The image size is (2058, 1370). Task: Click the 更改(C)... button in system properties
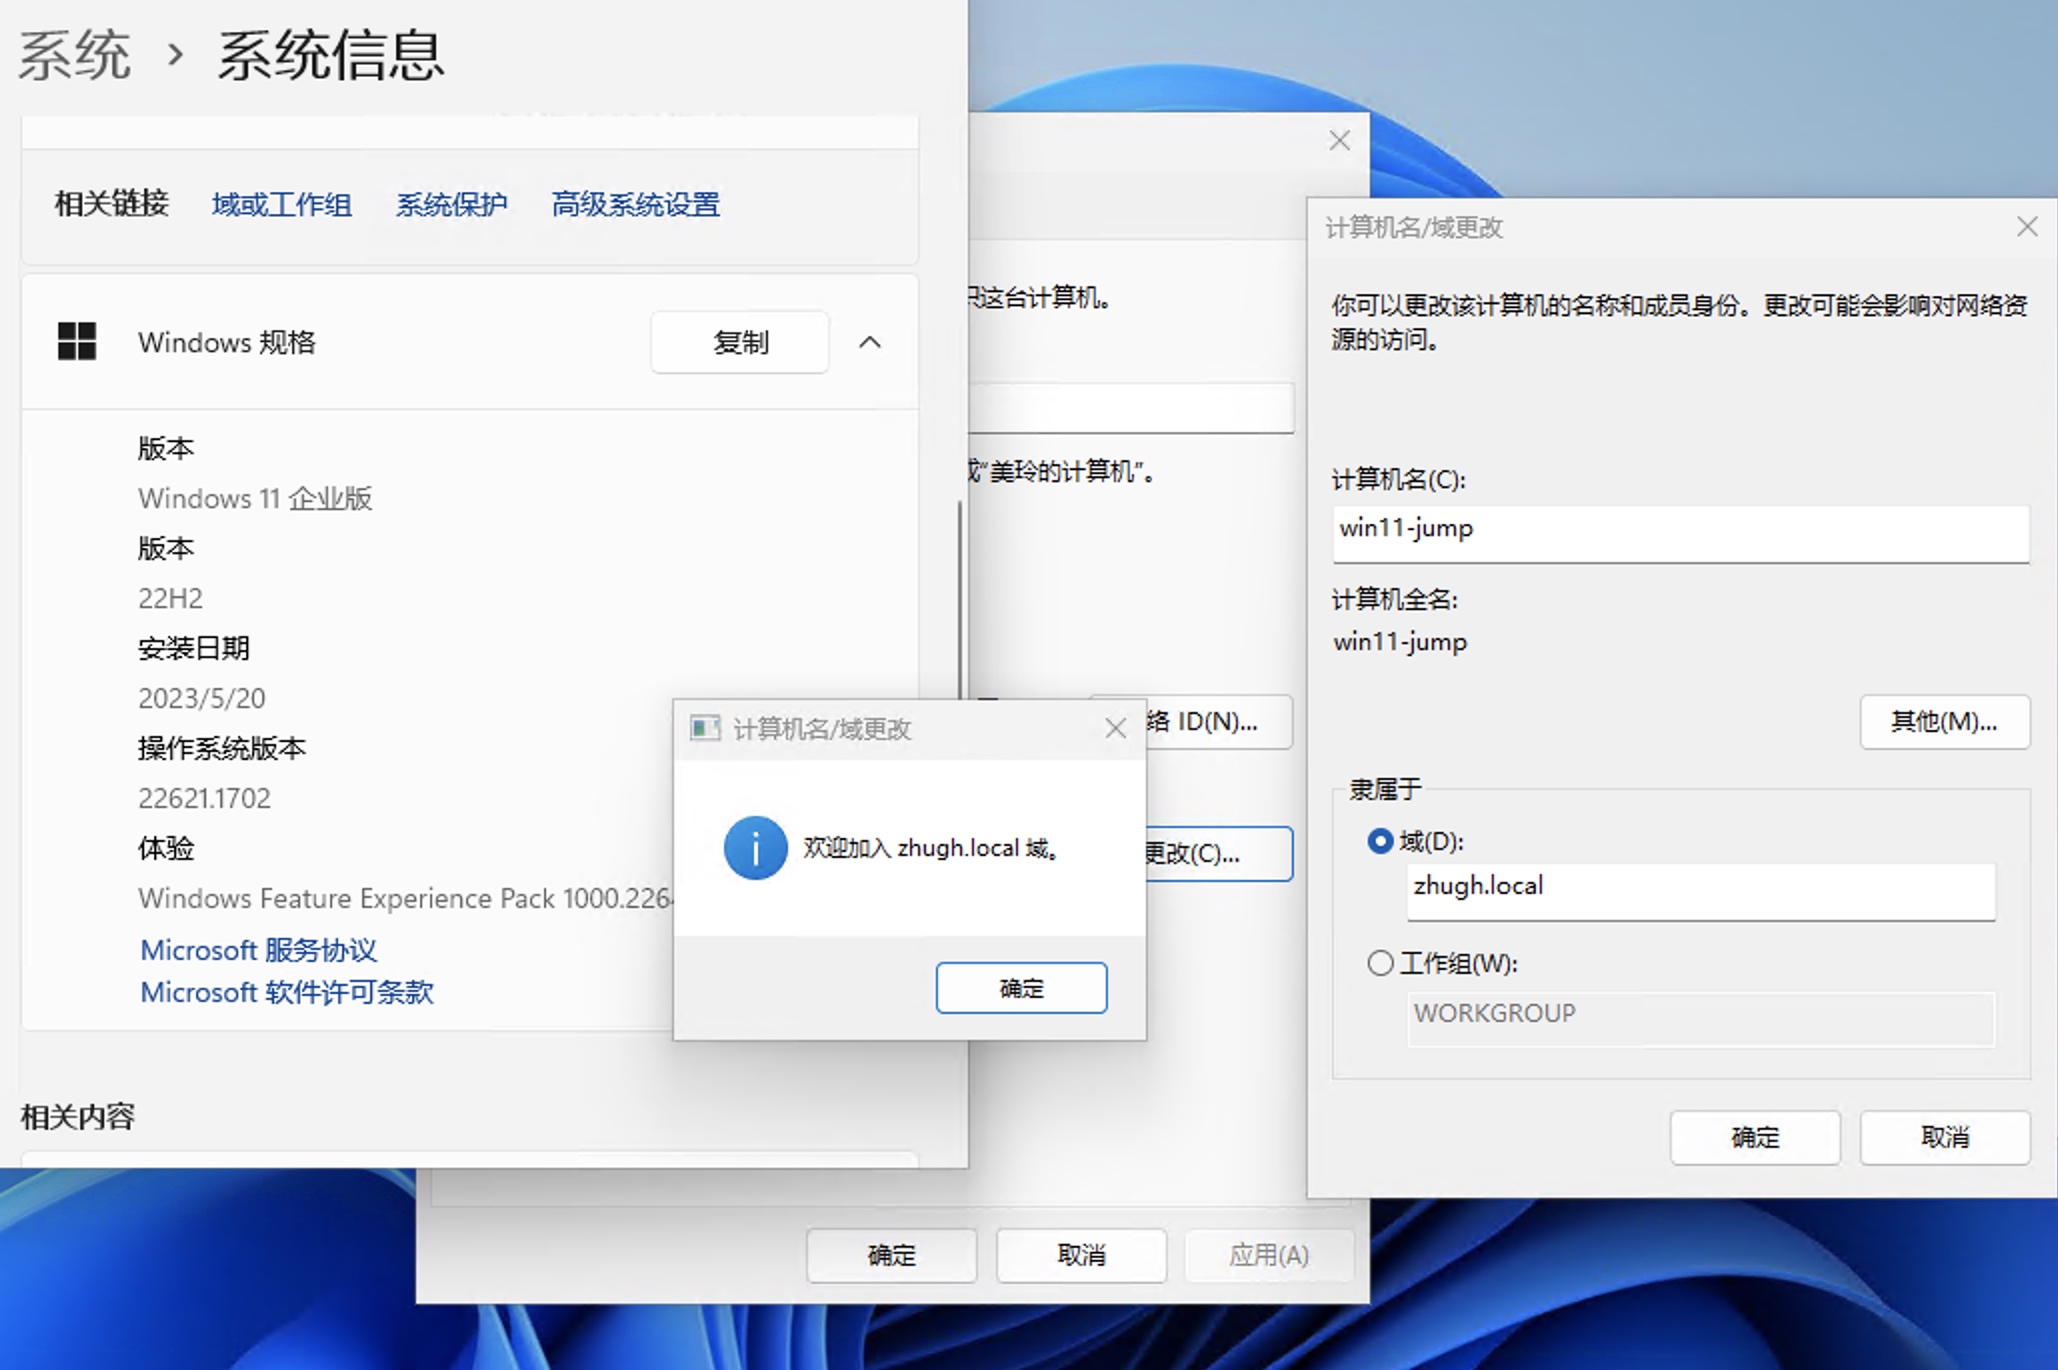pos(1218,854)
